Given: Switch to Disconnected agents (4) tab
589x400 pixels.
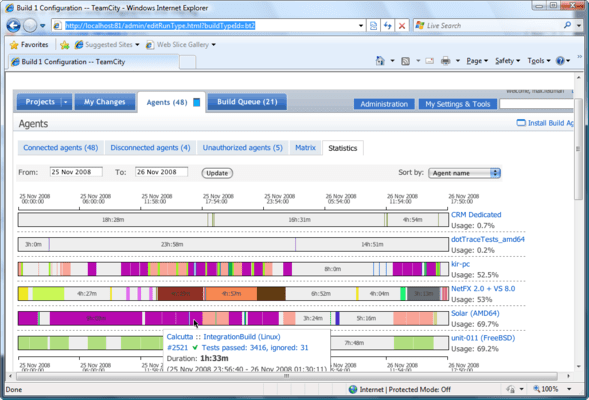Looking at the screenshot, I should [150, 148].
